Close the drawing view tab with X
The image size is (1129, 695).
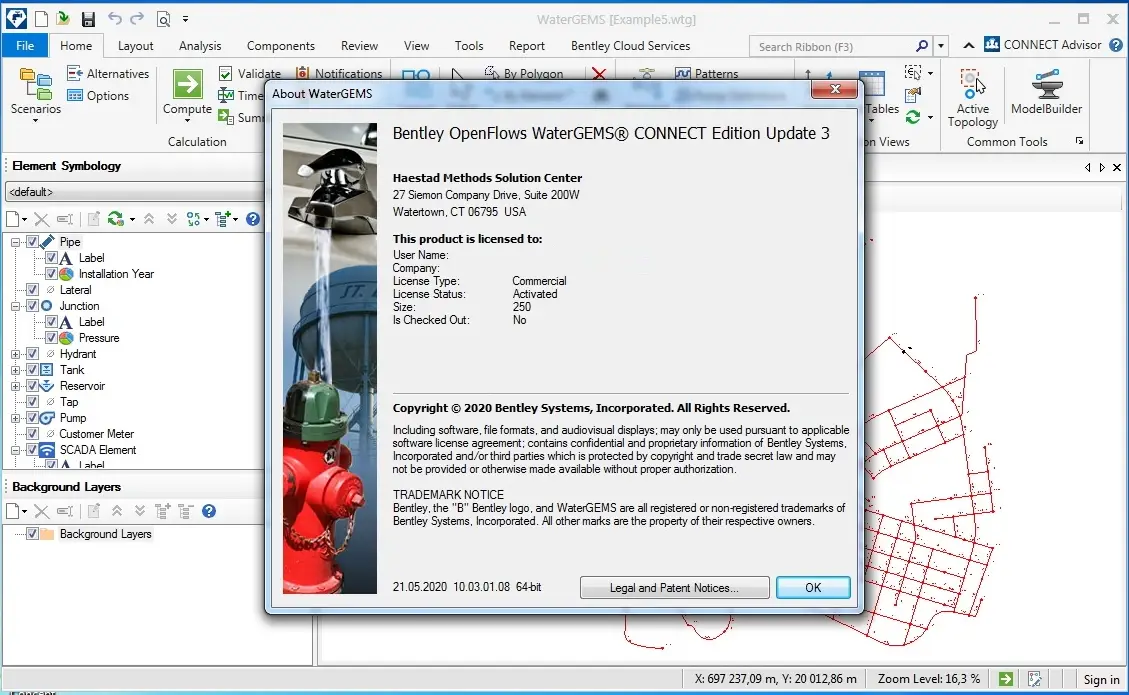(1117, 167)
